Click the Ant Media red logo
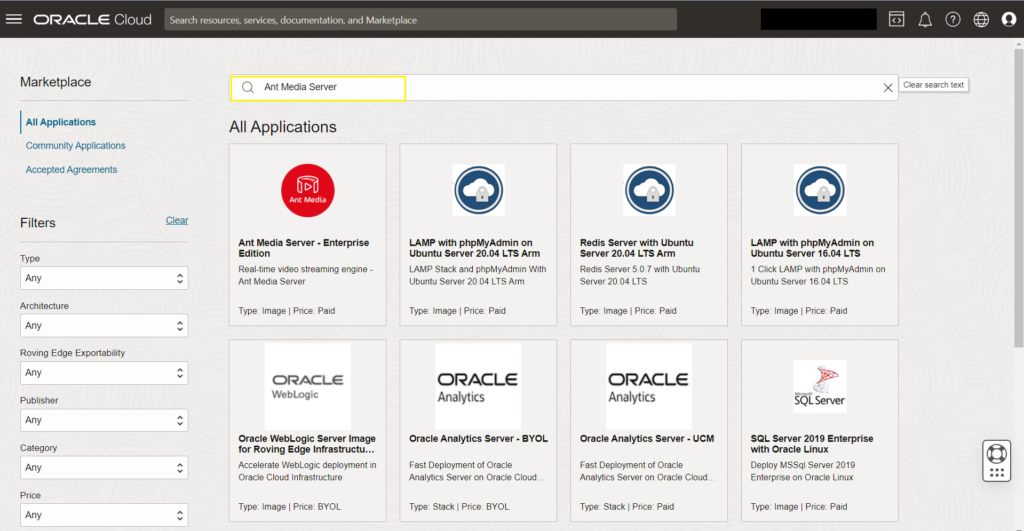1024x531 pixels. click(308, 190)
